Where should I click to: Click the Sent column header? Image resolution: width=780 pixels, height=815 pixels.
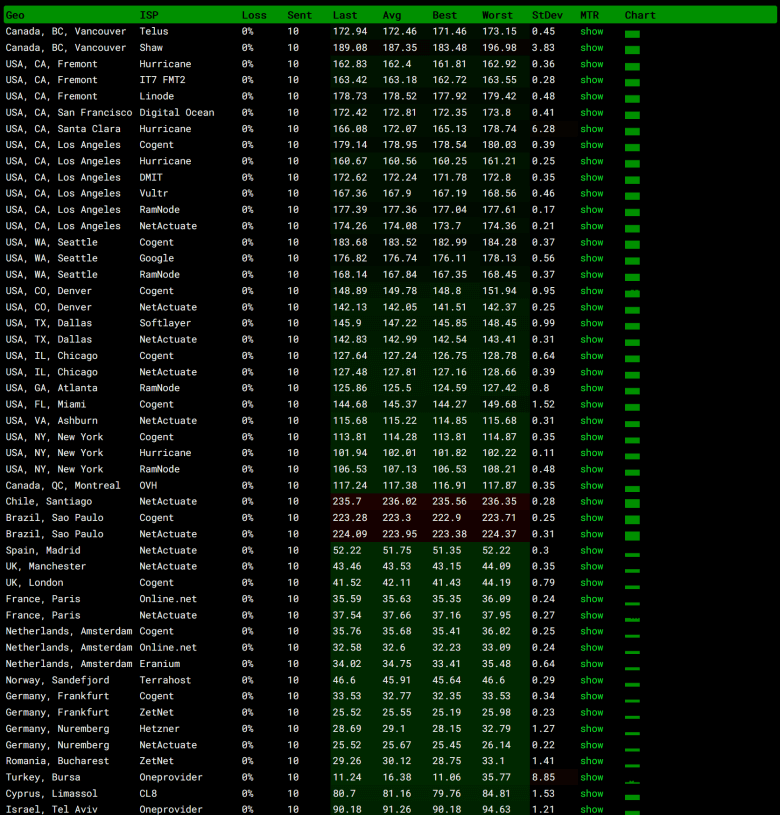pos(299,15)
